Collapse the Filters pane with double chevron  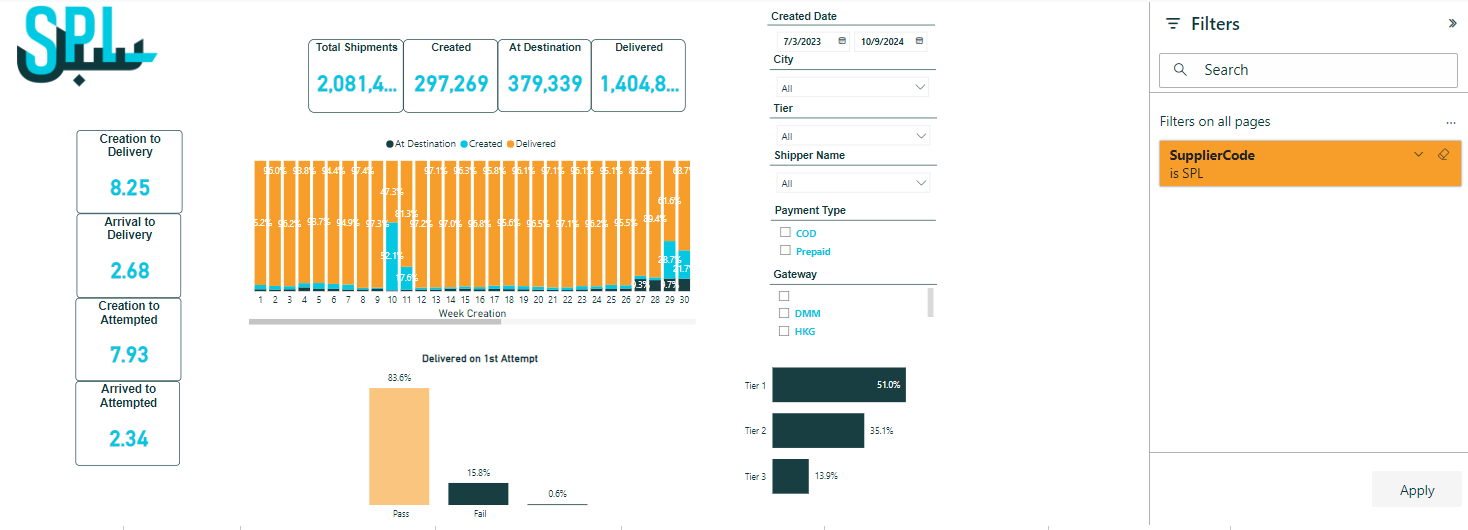(x=1452, y=23)
